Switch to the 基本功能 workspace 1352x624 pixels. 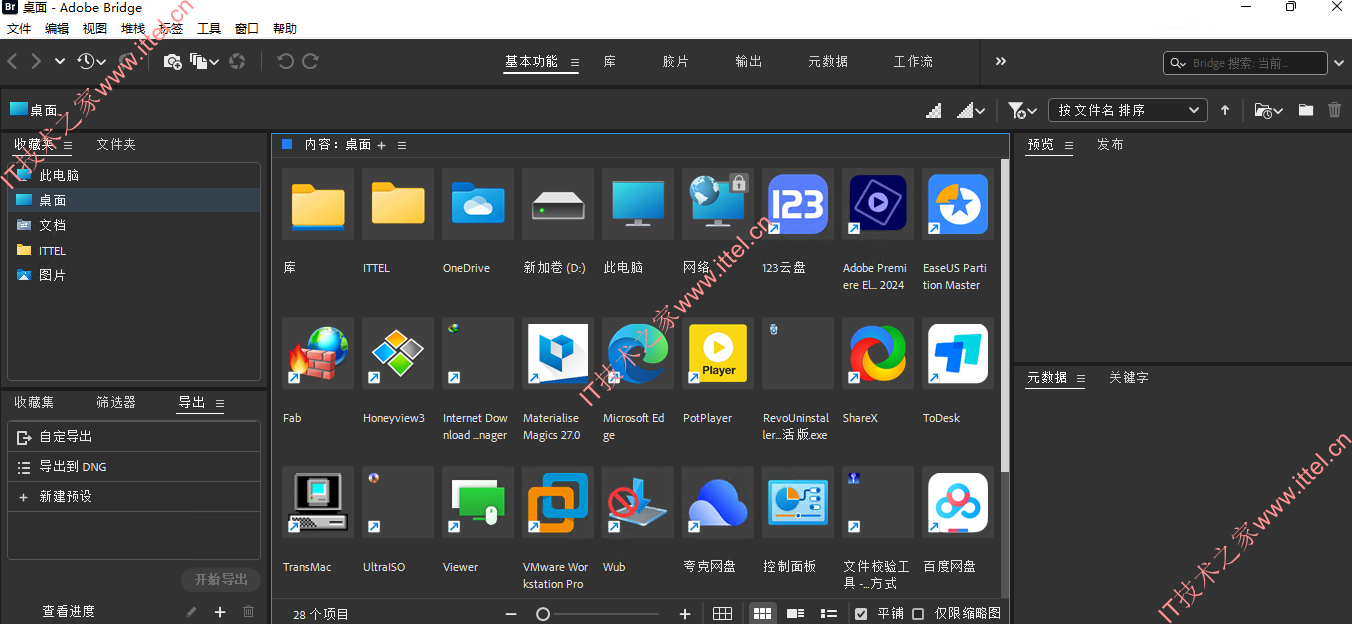pyautogui.click(x=531, y=62)
